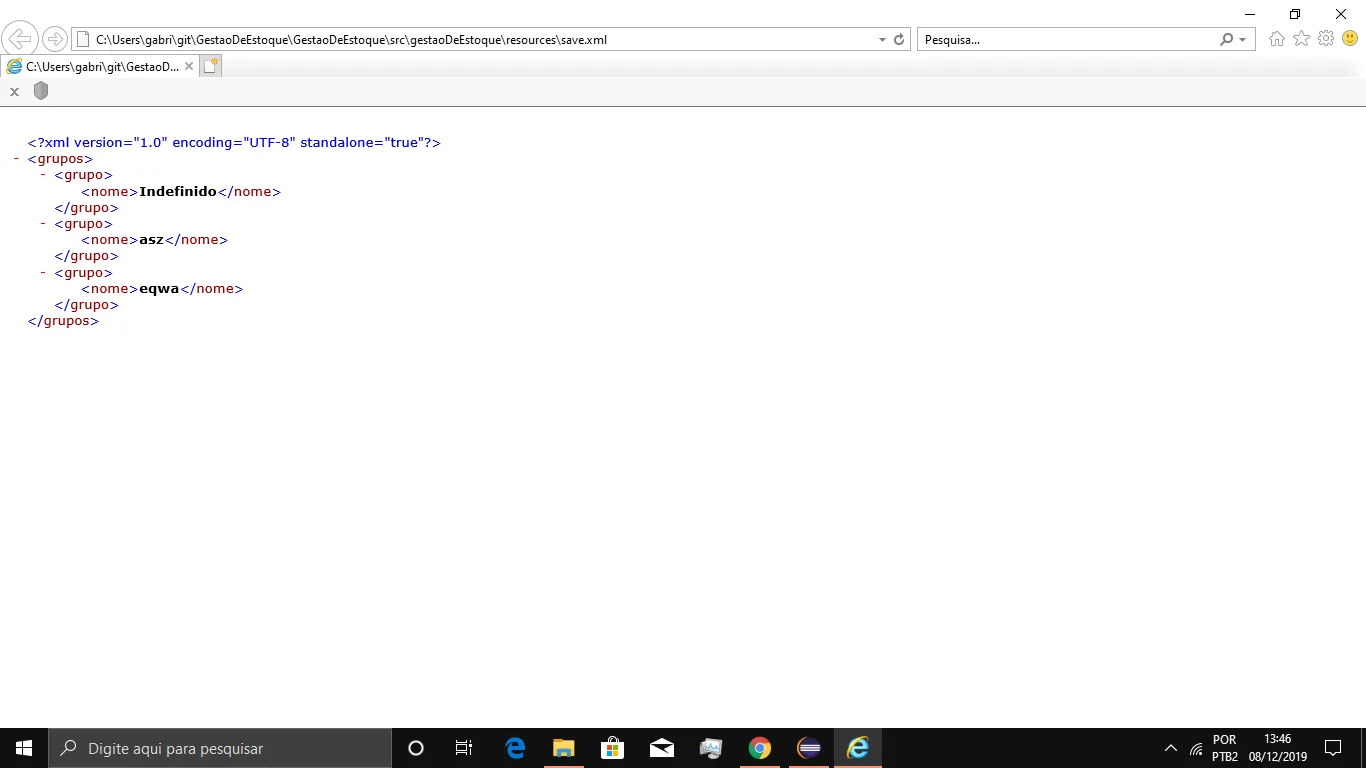Open the Favorites star icon
The image size is (1366, 768).
click(x=1301, y=39)
